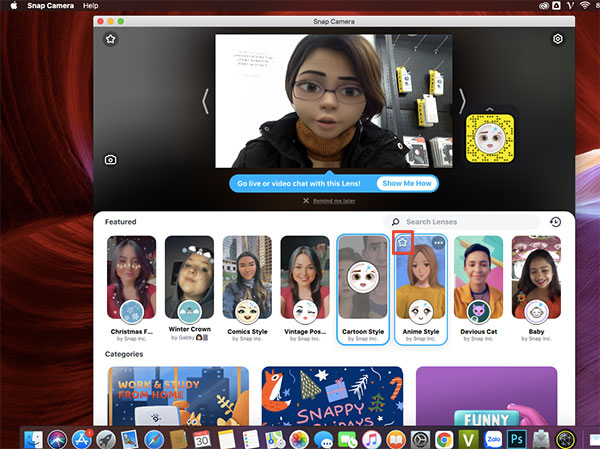Open lens history clock icon
600x449 pixels.
pyautogui.click(x=555, y=222)
